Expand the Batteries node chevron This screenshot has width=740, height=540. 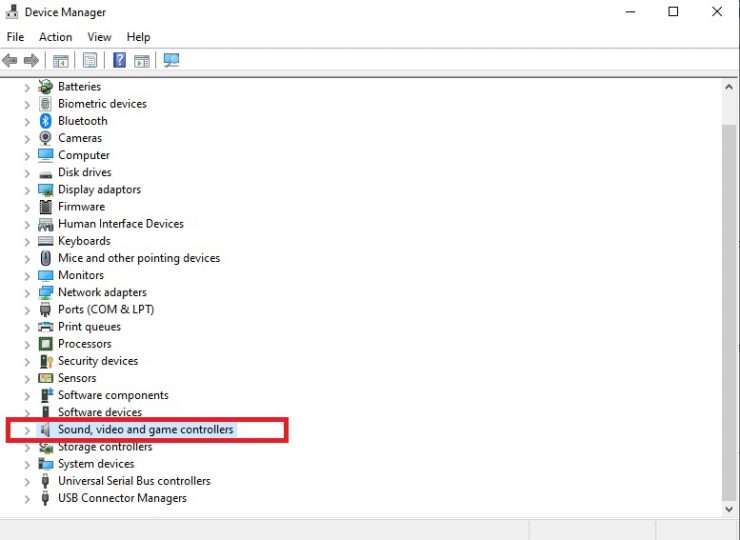point(27,87)
